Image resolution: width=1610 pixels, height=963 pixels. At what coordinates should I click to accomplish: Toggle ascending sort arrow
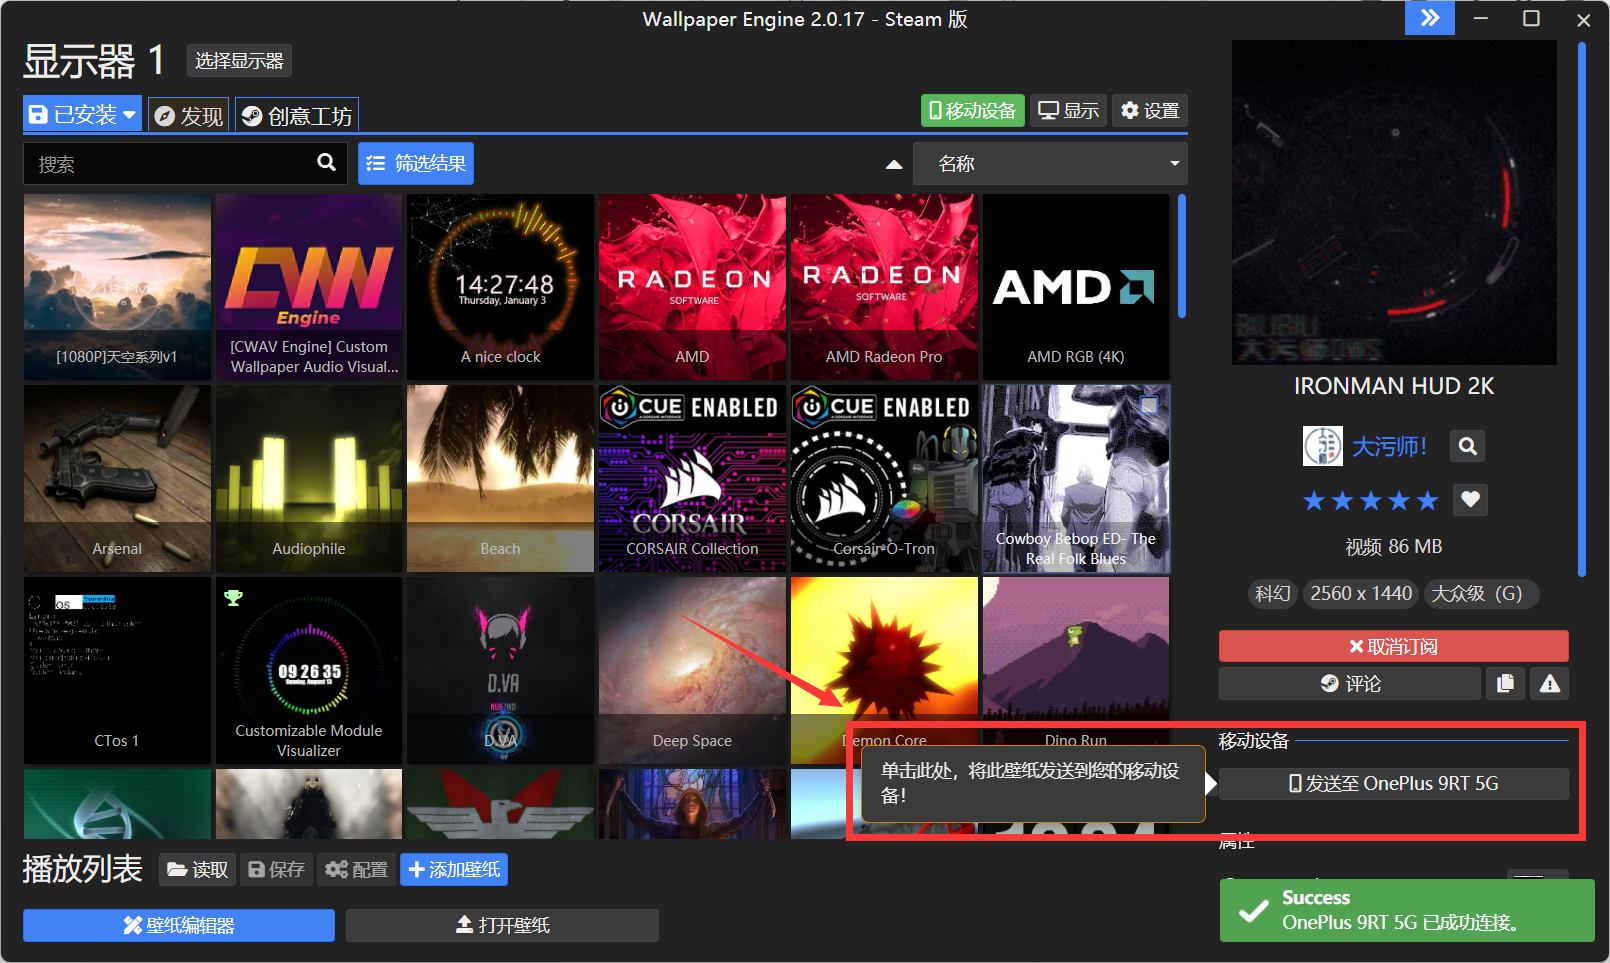(894, 164)
